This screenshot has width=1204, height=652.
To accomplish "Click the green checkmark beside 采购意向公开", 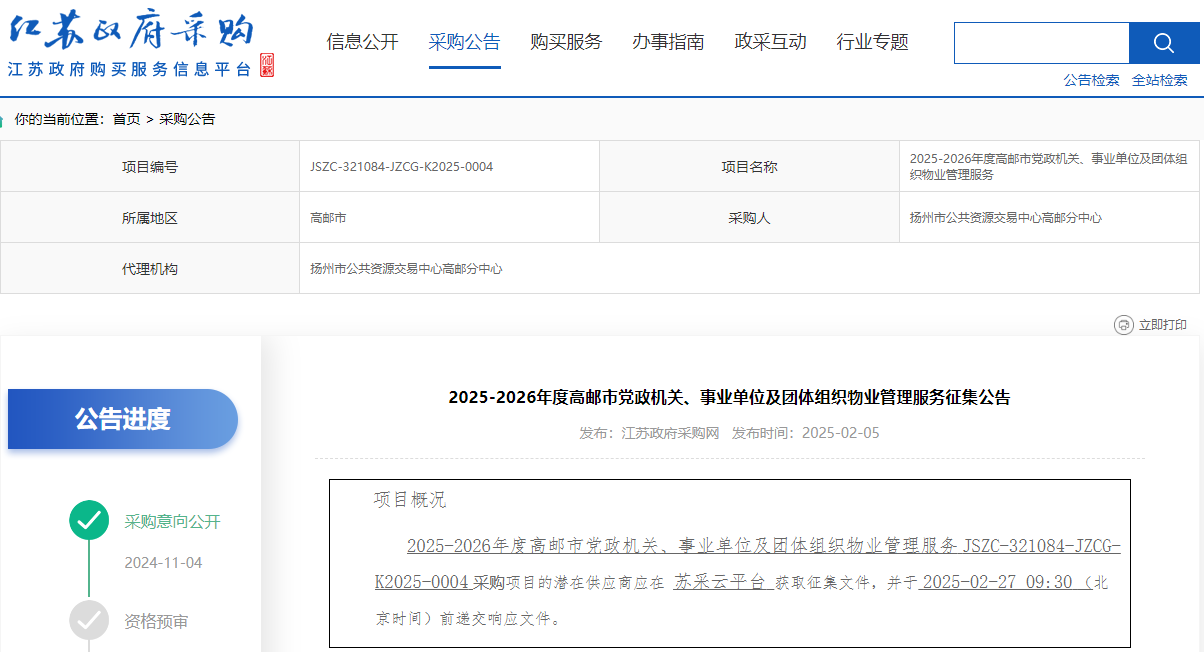I will (88, 520).
